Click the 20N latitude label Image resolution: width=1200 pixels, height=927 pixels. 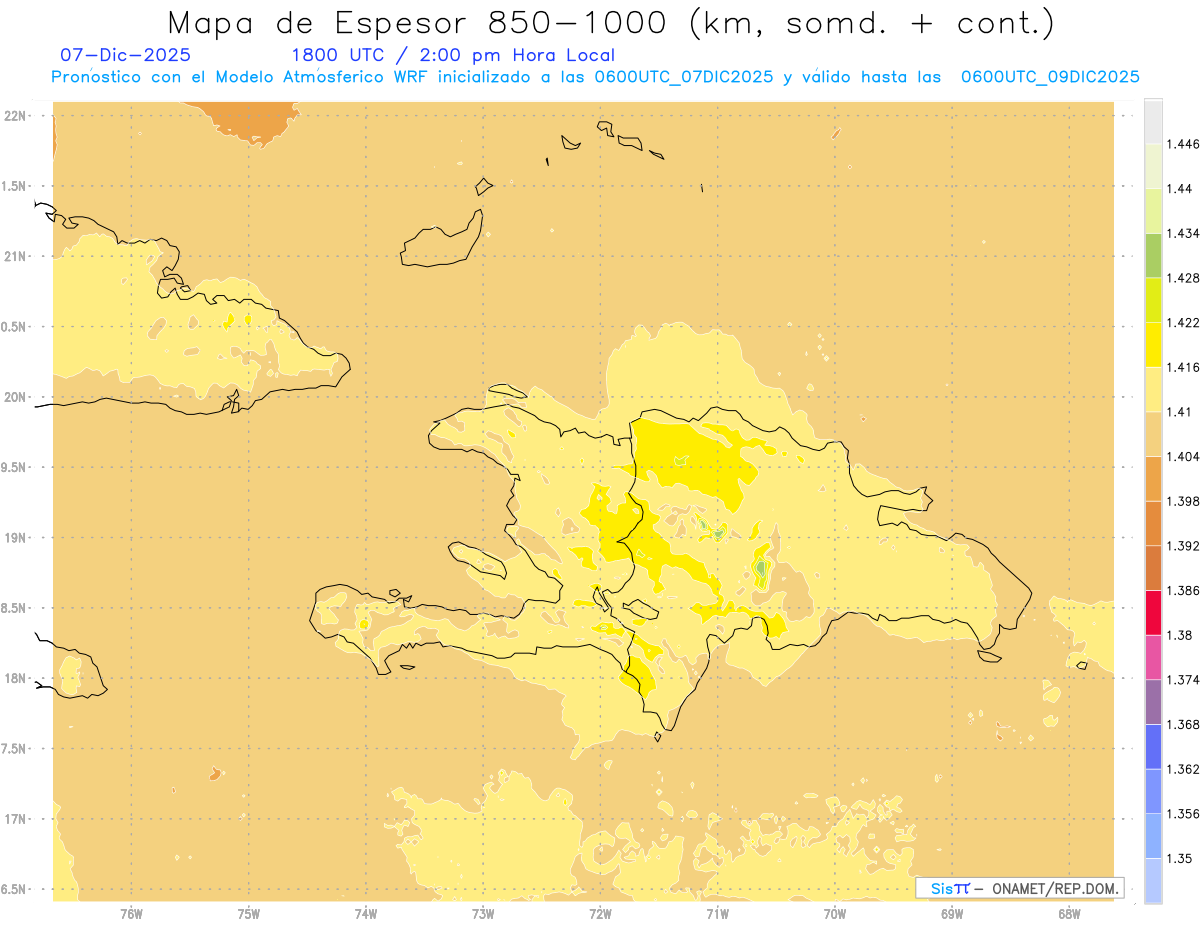click(15, 397)
